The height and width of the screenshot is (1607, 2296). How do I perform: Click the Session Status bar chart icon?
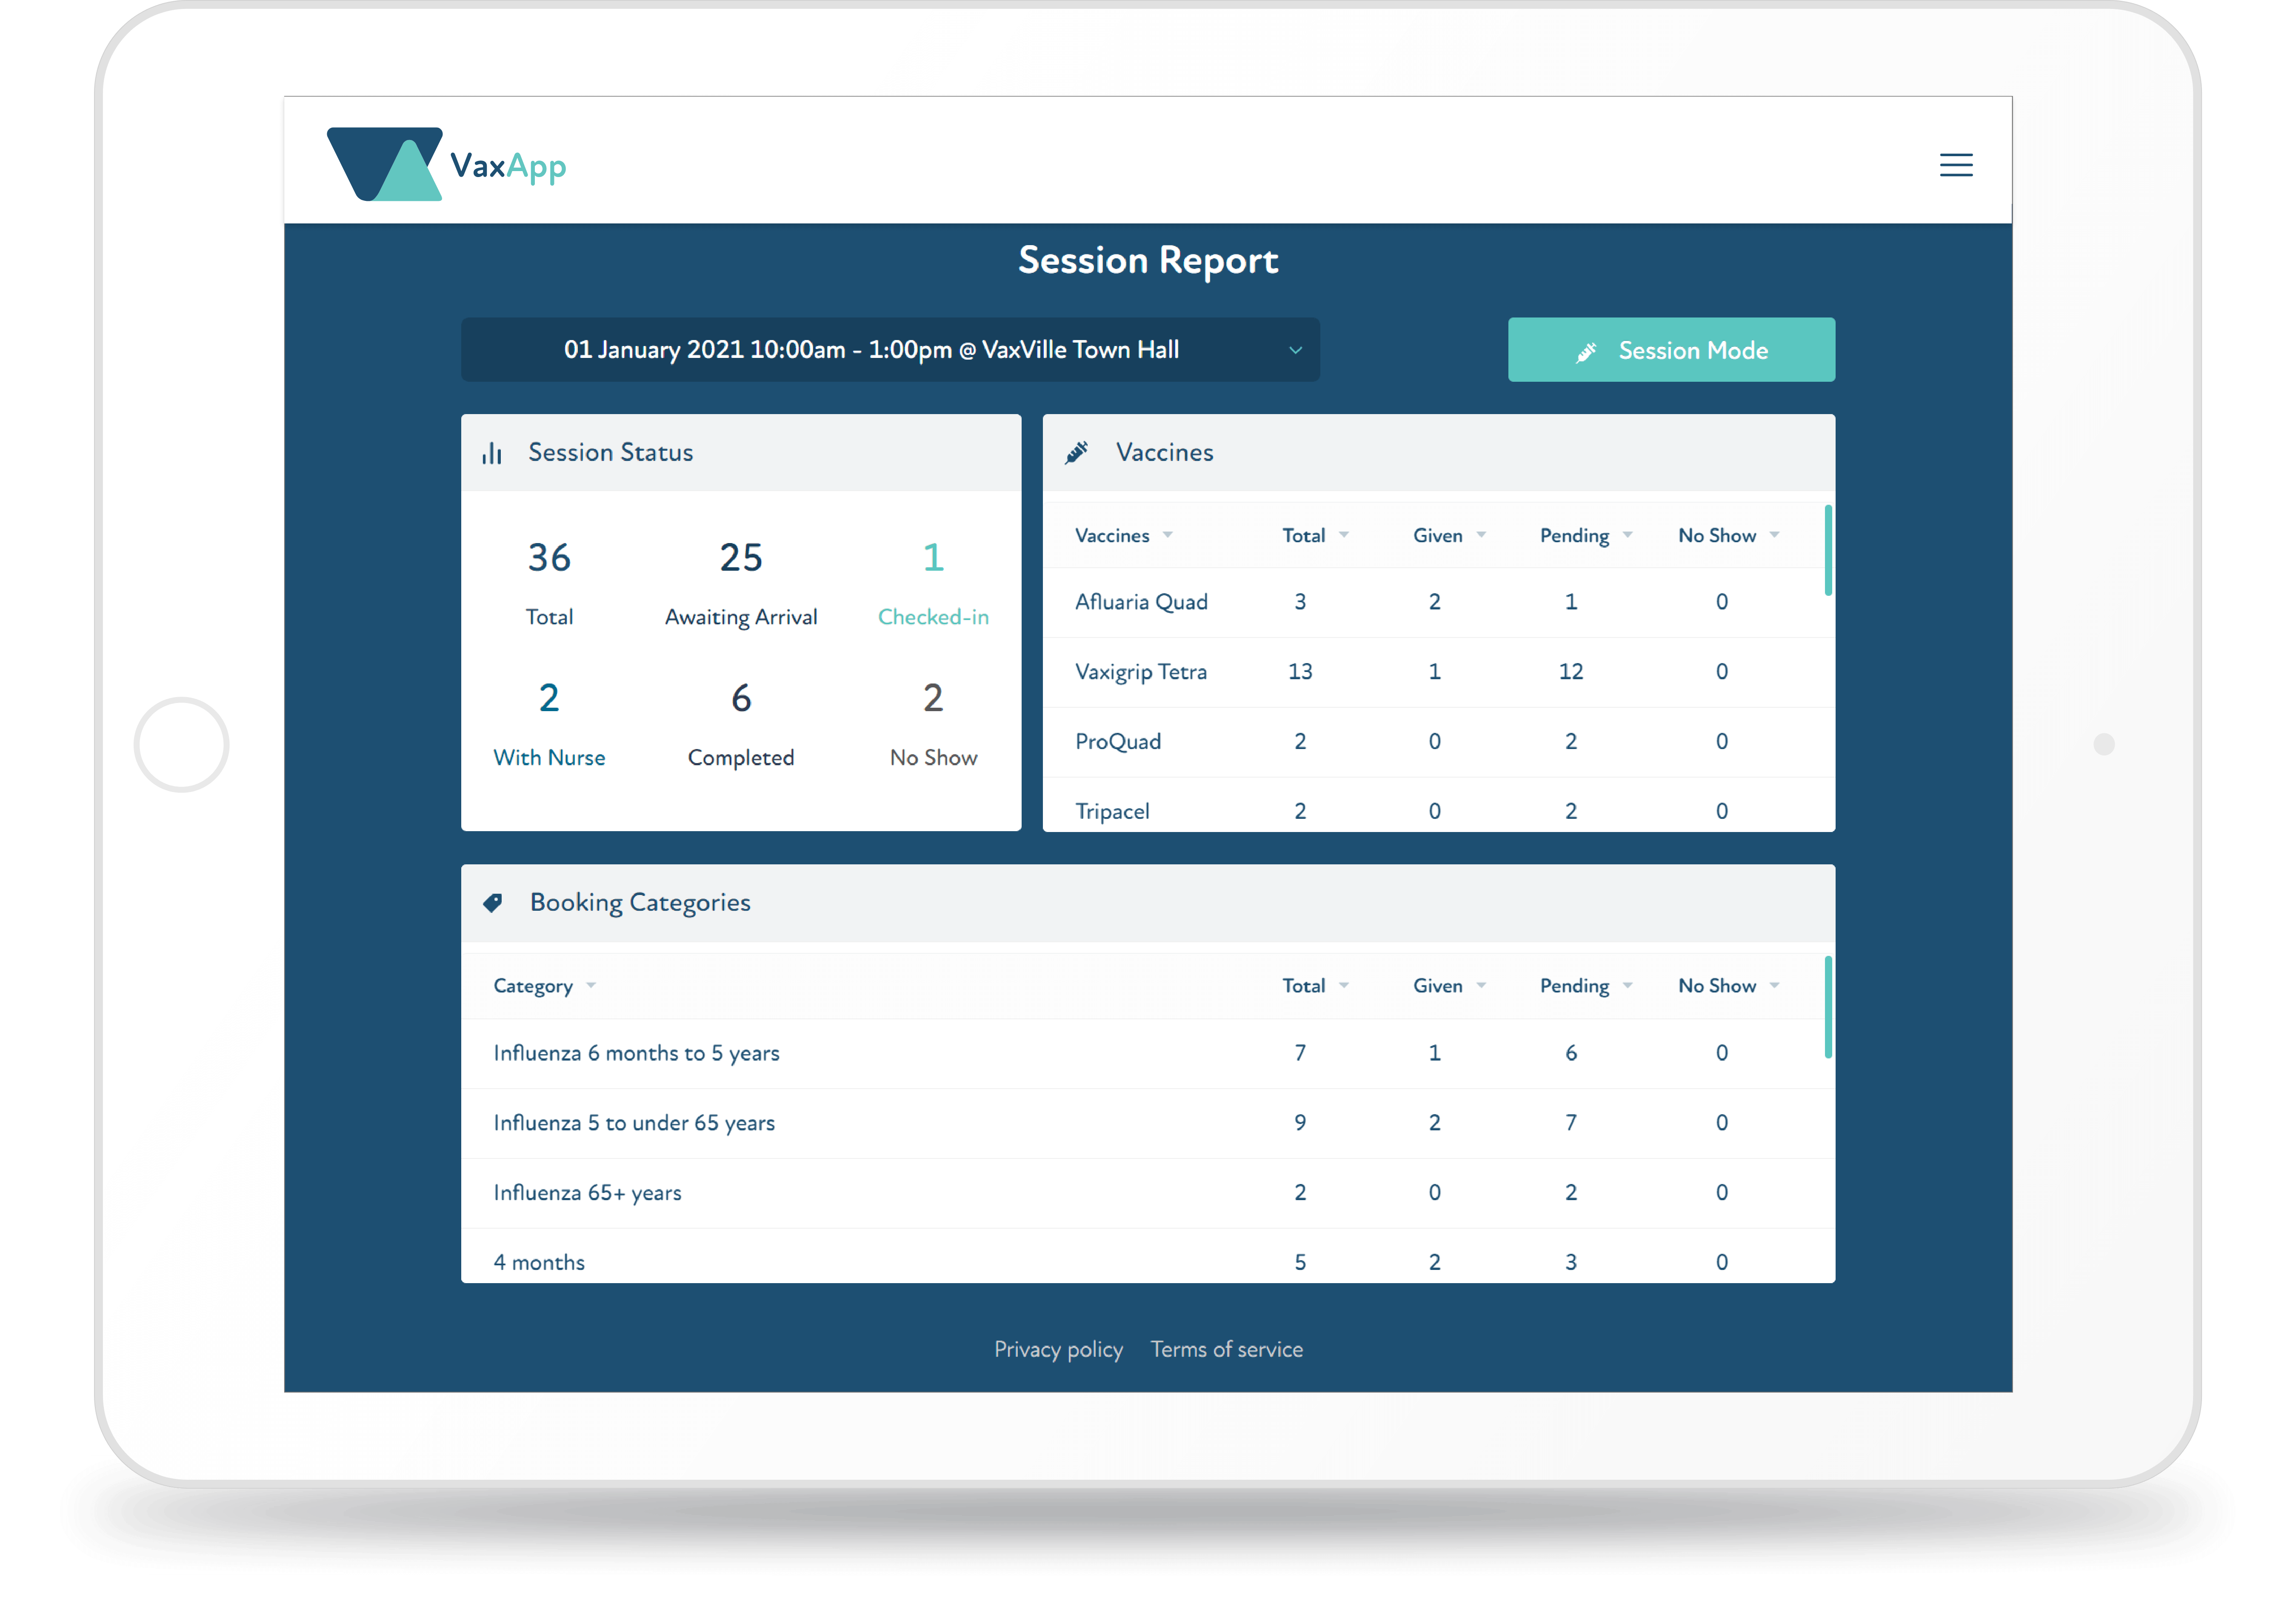coord(492,453)
